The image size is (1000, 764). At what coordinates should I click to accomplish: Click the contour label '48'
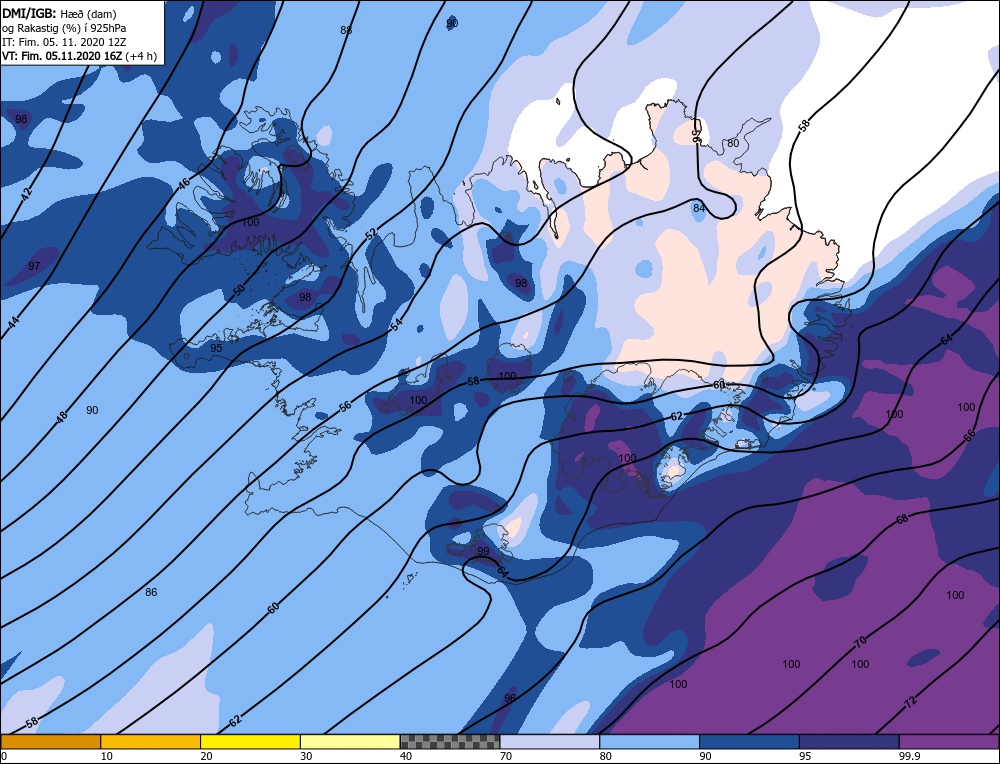coord(61,418)
